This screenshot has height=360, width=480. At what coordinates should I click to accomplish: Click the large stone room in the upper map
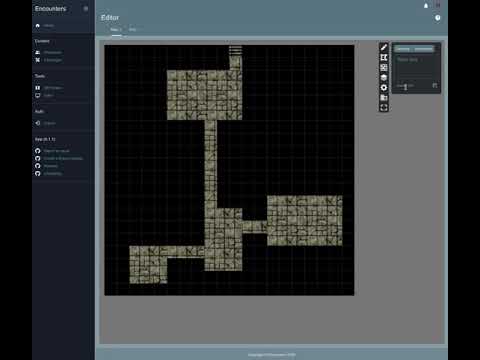(204, 95)
